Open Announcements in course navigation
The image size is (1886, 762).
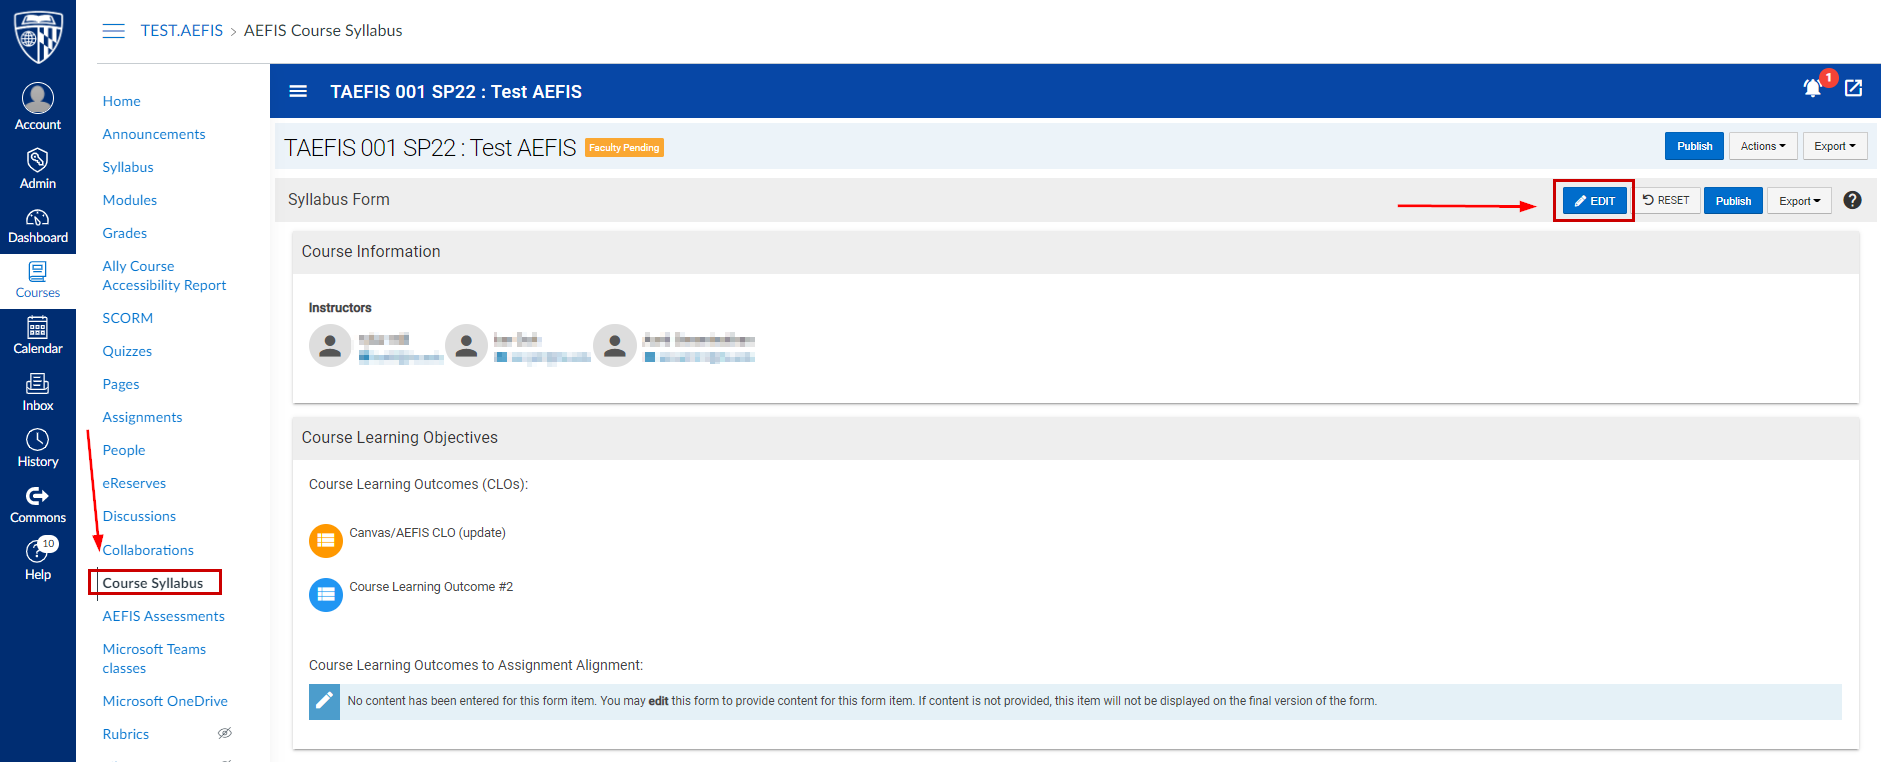pyautogui.click(x=154, y=134)
